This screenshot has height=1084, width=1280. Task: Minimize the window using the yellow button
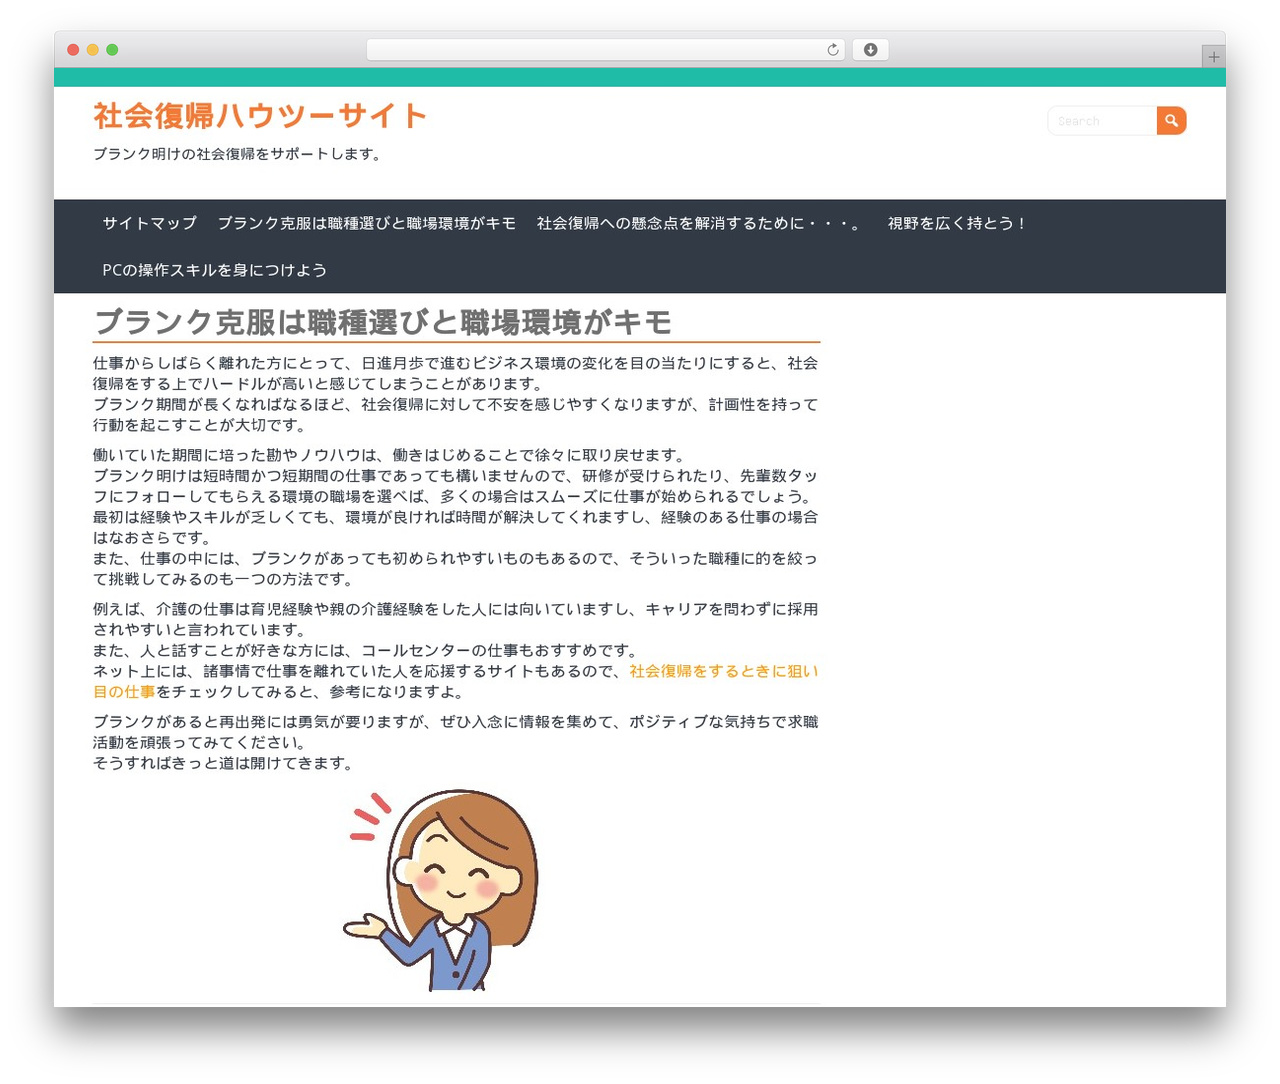point(92,50)
